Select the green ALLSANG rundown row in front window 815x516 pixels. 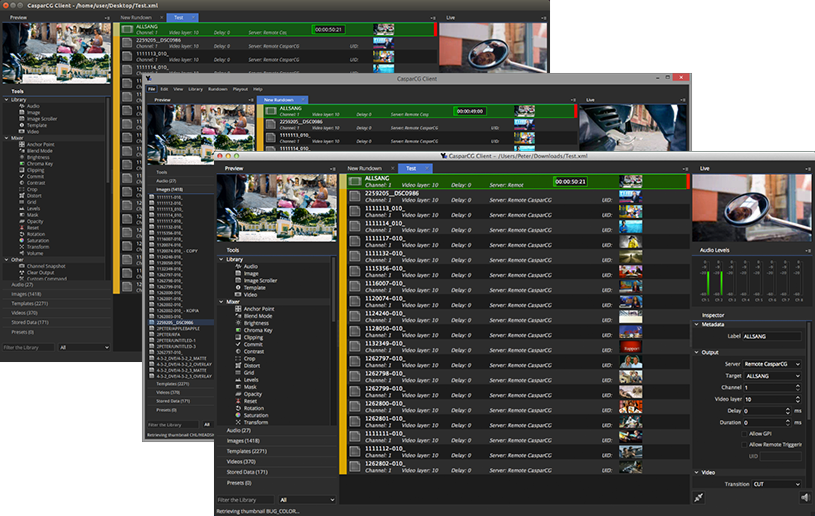pyautogui.click(x=517, y=181)
